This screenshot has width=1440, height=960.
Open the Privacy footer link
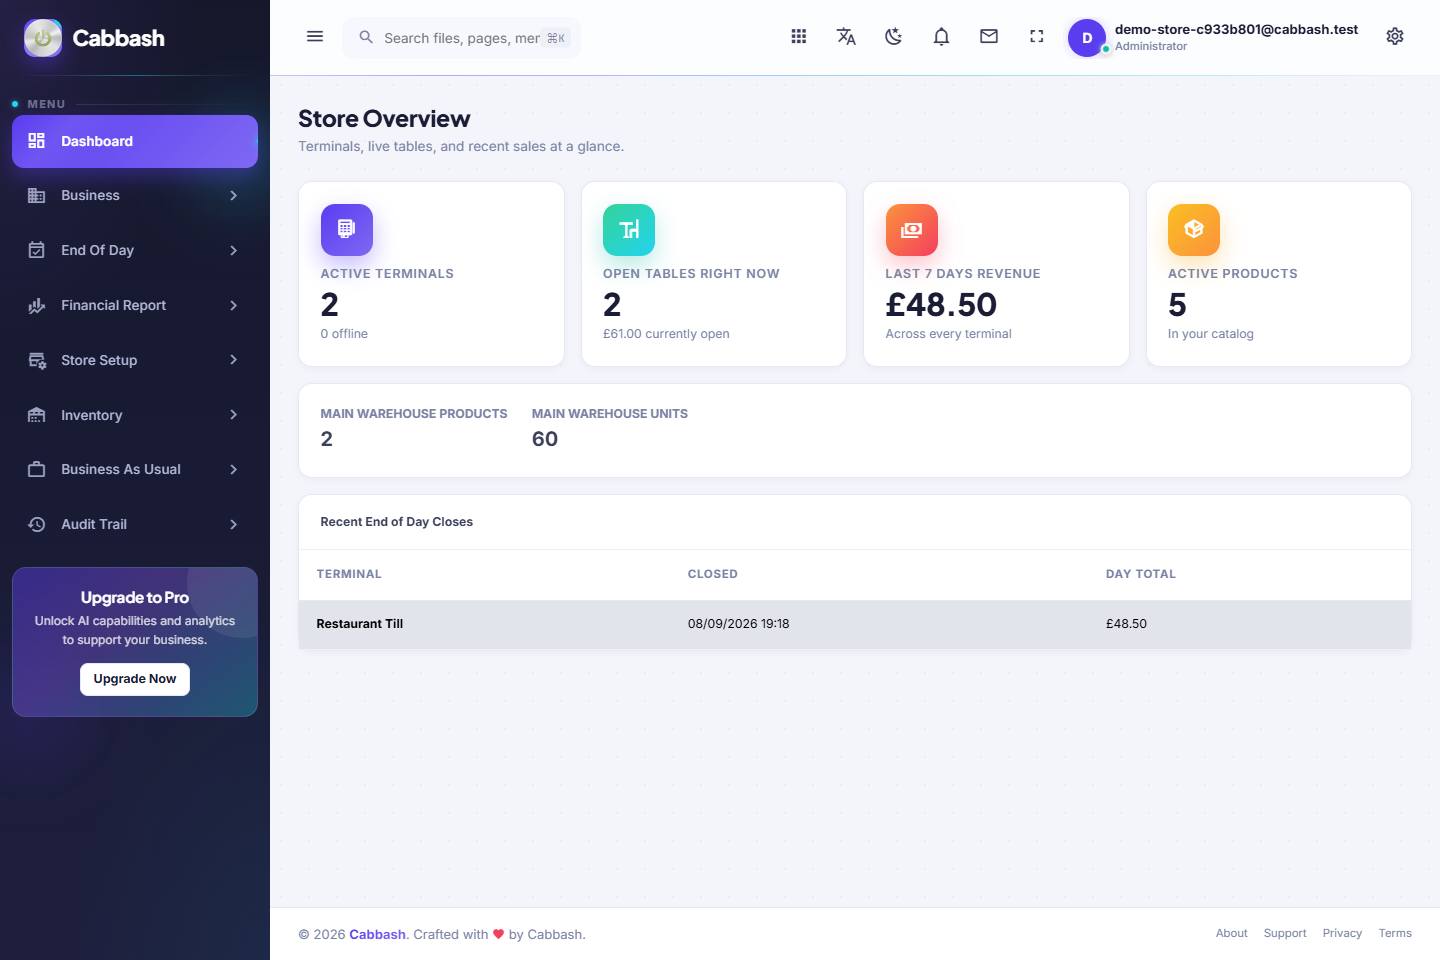click(1342, 933)
